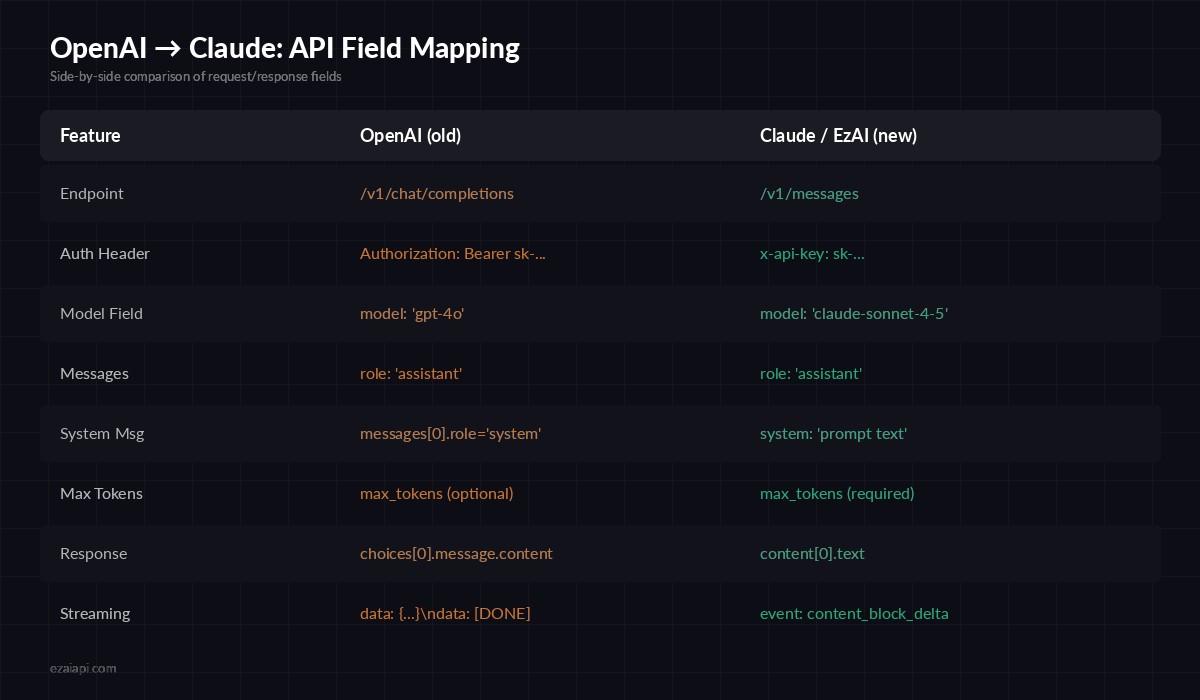
Task: Click the ezaiapi.com link in the footer
Action: [84, 668]
